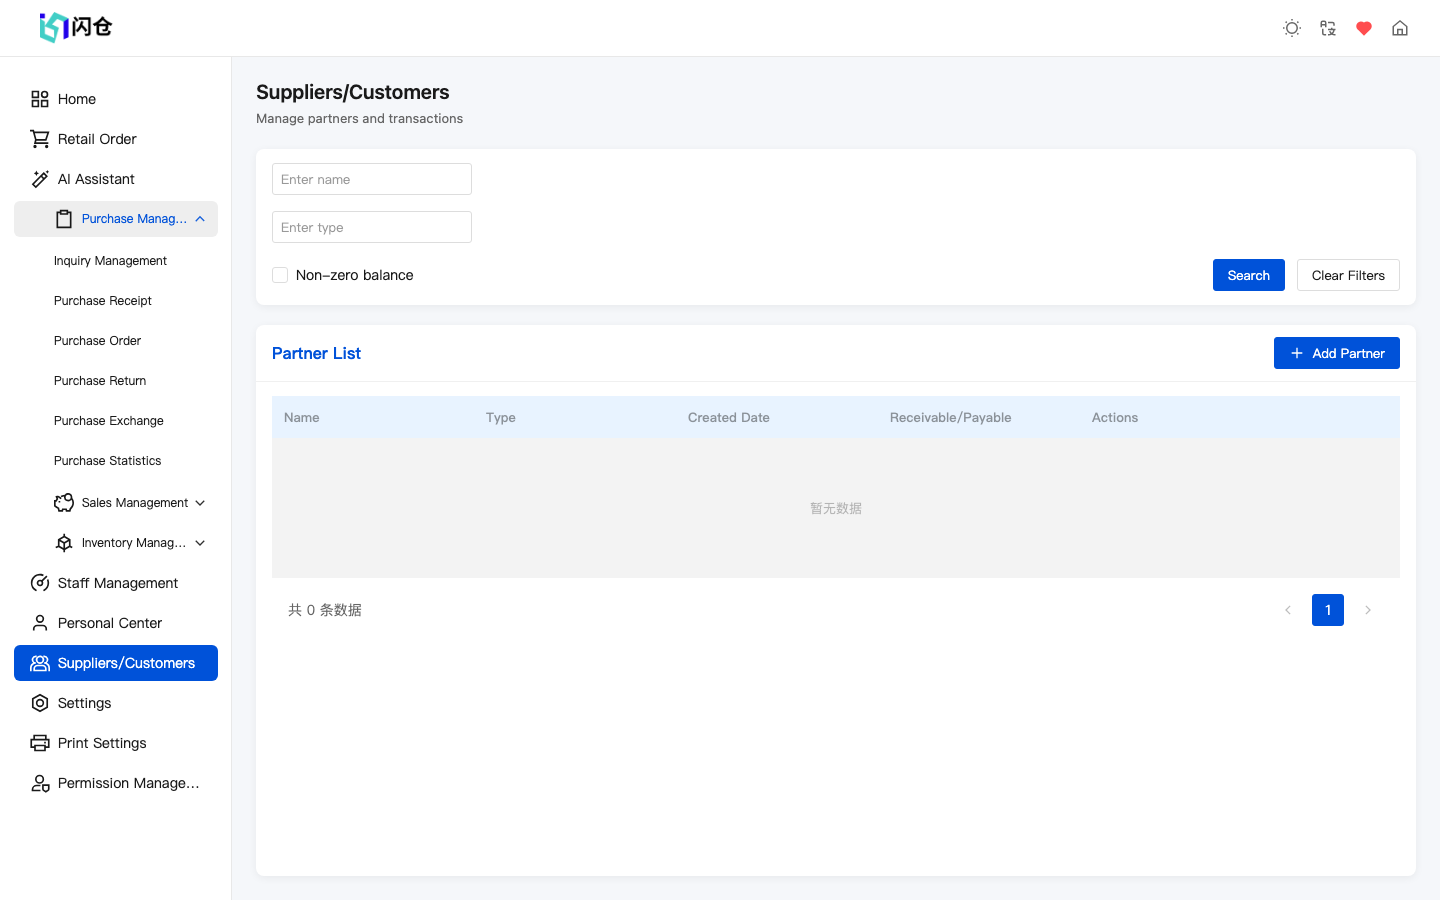Click the Add Partner button
This screenshot has height=900, width=1440.
1336,352
